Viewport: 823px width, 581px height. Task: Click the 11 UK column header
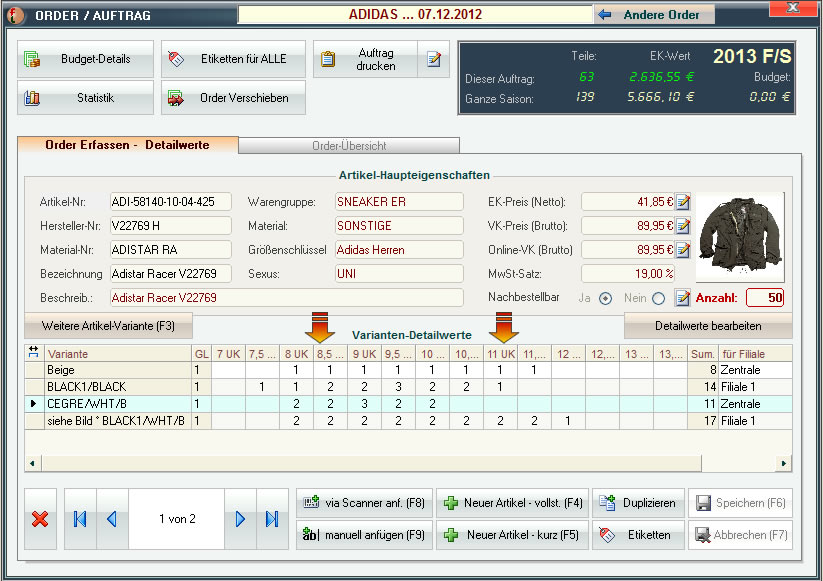tap(501, 354)
